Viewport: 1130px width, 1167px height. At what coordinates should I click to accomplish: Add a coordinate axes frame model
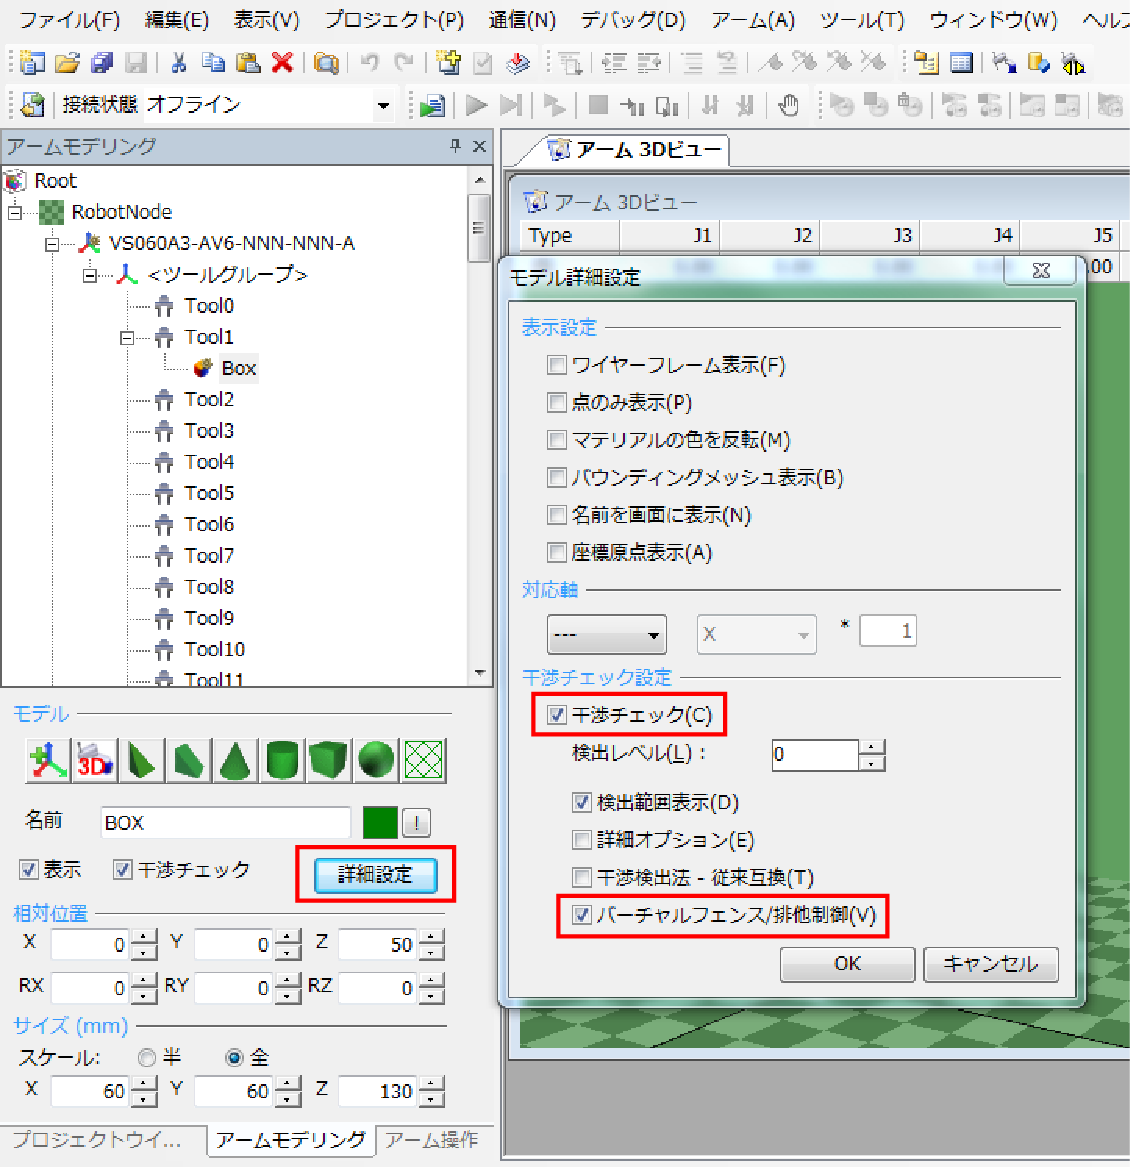tap(47, 761)
